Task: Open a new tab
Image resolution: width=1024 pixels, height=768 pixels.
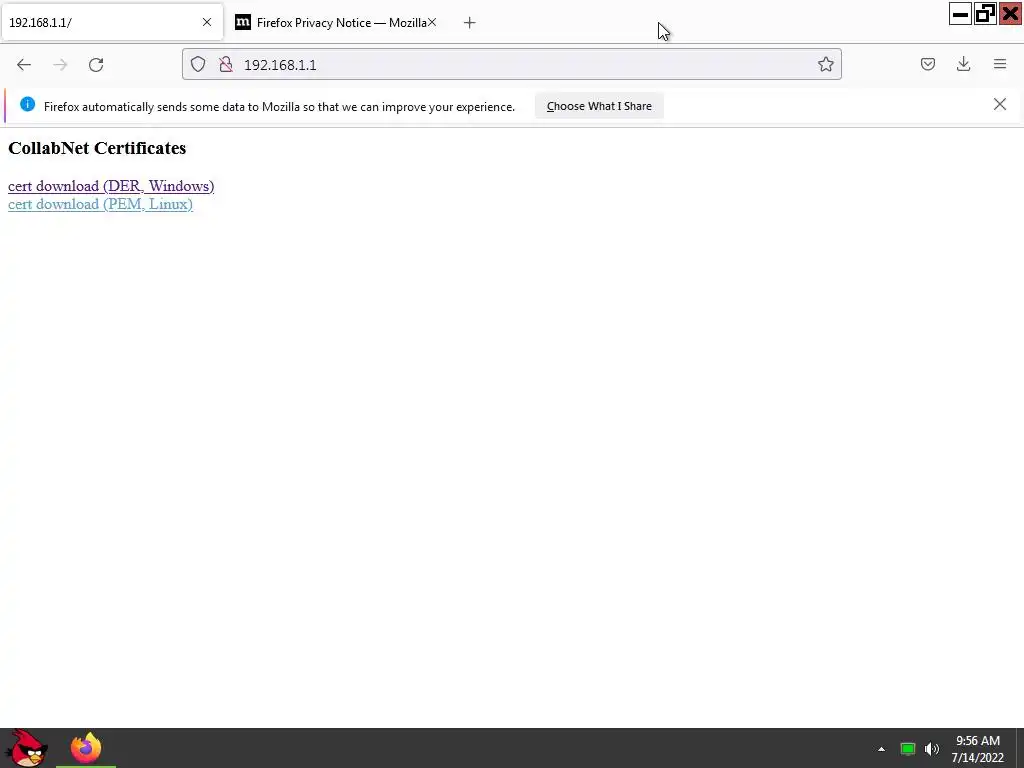Action: coord(470,23)
